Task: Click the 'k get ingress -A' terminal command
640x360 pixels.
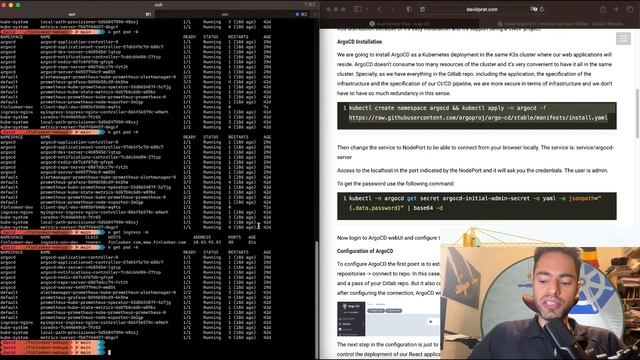Action: click(128, 232)
